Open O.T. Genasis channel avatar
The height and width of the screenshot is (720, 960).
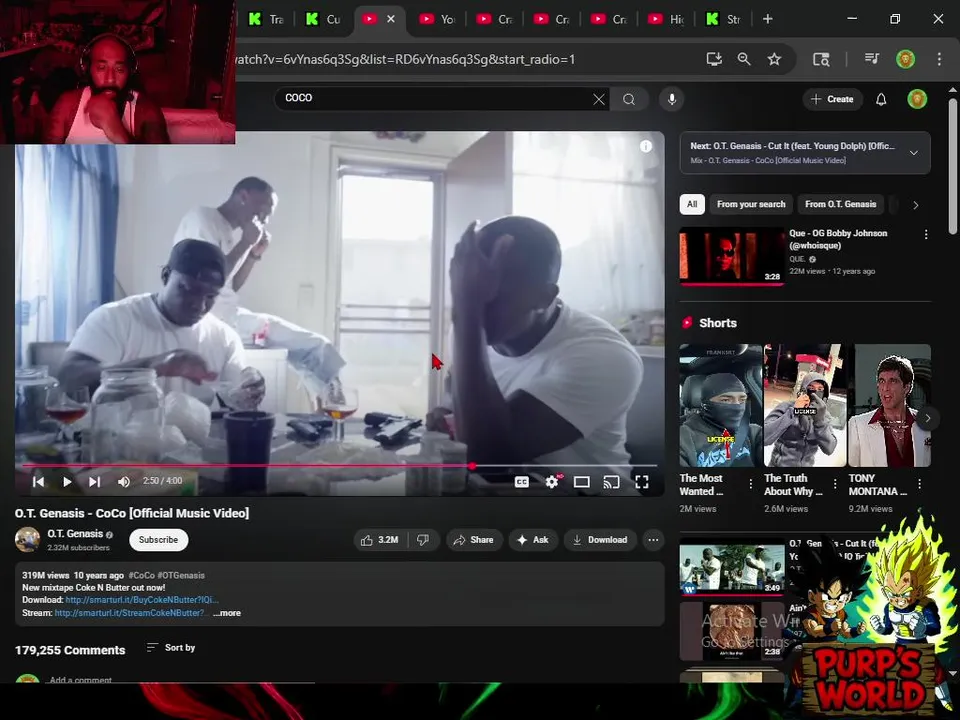[x=27, y=539]
